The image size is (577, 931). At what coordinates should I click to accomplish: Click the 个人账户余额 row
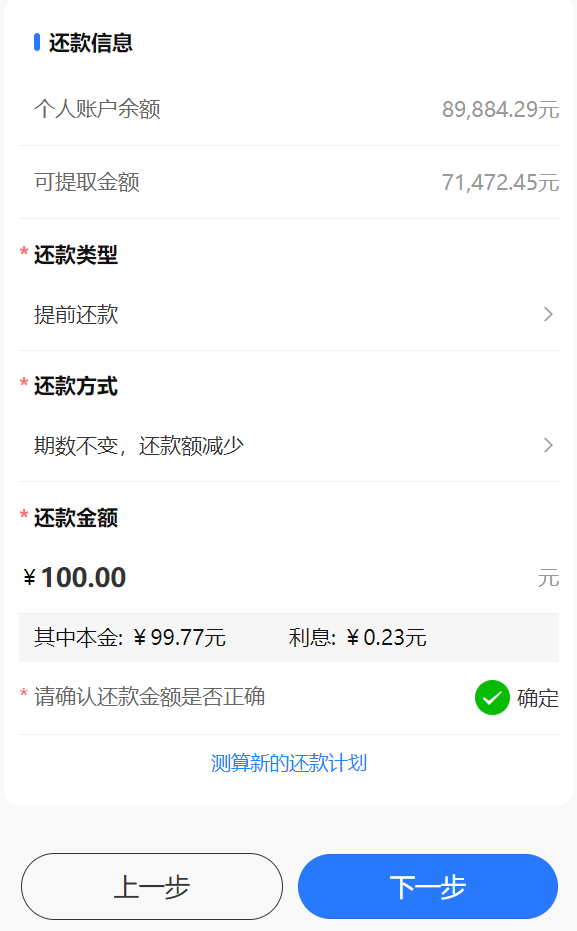(x=289, y=109)
